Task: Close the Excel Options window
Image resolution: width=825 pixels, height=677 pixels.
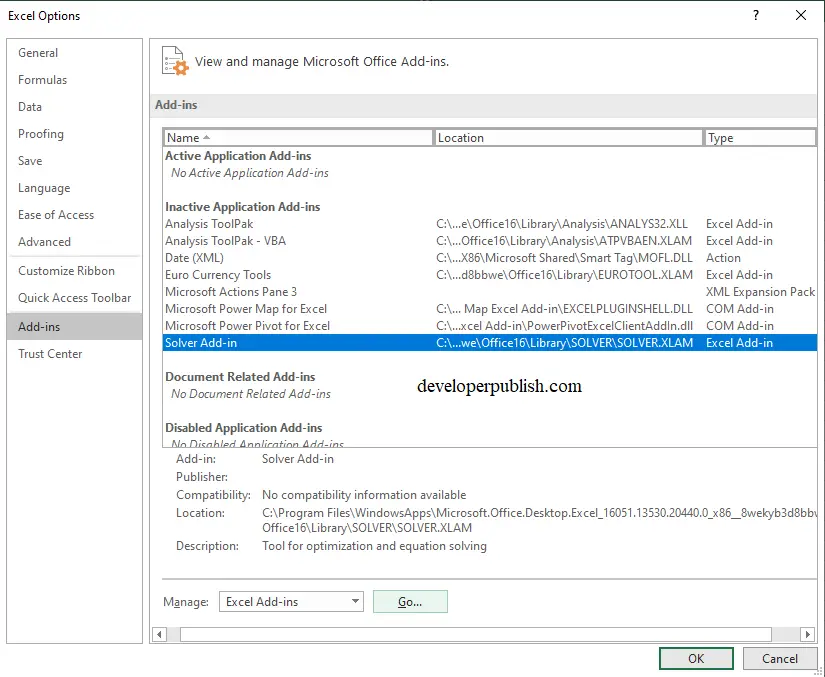Action: 801,15
